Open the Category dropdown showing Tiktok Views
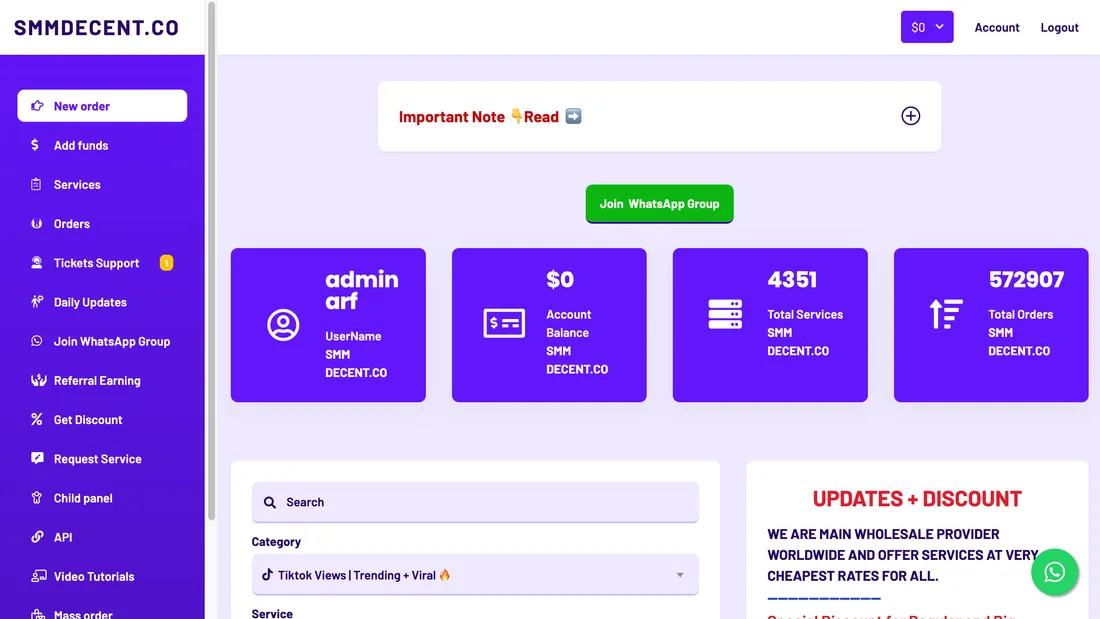1100x619 pixels. pyautogui.click(x=475, y=575)
